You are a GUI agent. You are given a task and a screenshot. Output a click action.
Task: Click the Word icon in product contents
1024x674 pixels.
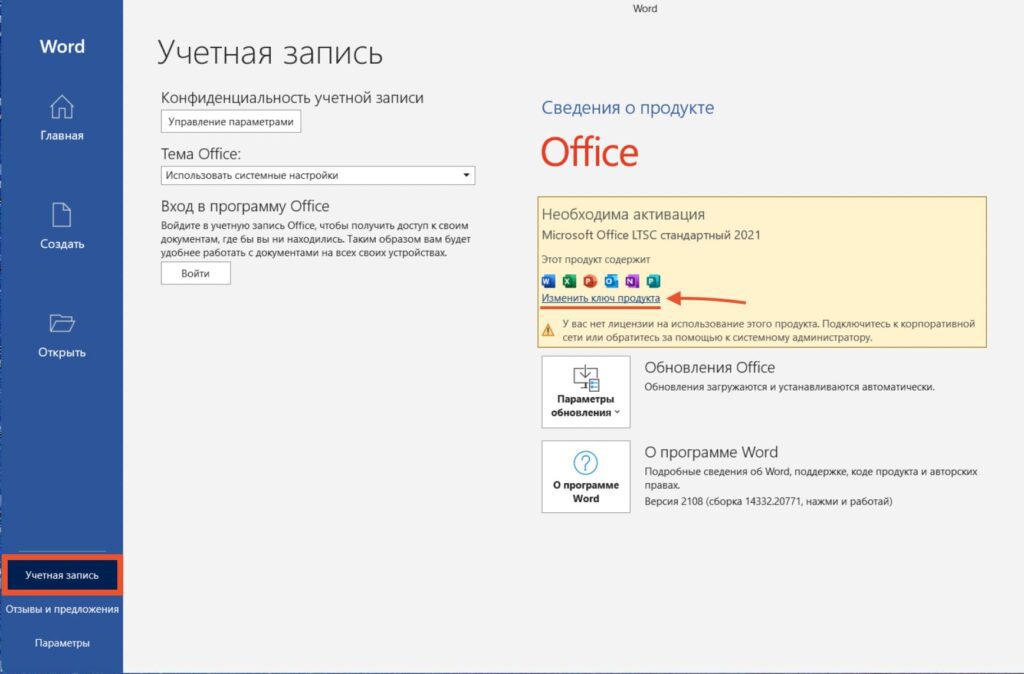[547, 280]
